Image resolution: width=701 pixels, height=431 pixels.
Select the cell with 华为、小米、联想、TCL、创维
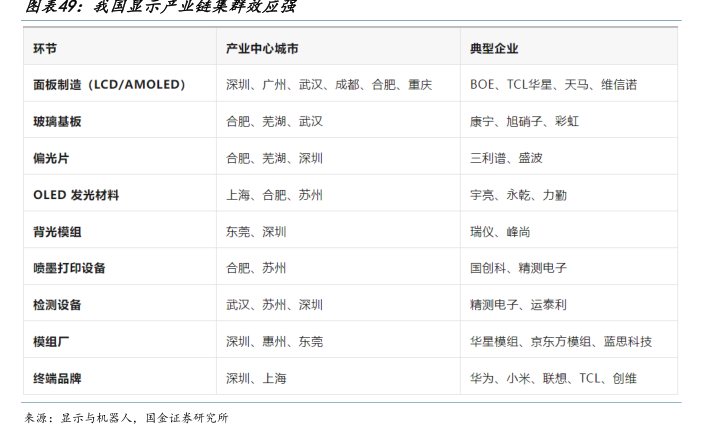coord(553,378)
